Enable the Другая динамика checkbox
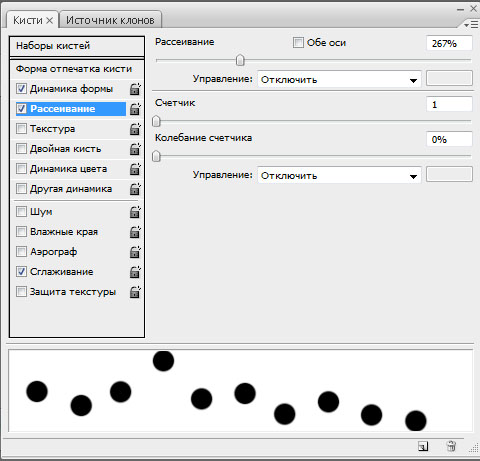This screenshot has width=480, height=461. [21, 189]
